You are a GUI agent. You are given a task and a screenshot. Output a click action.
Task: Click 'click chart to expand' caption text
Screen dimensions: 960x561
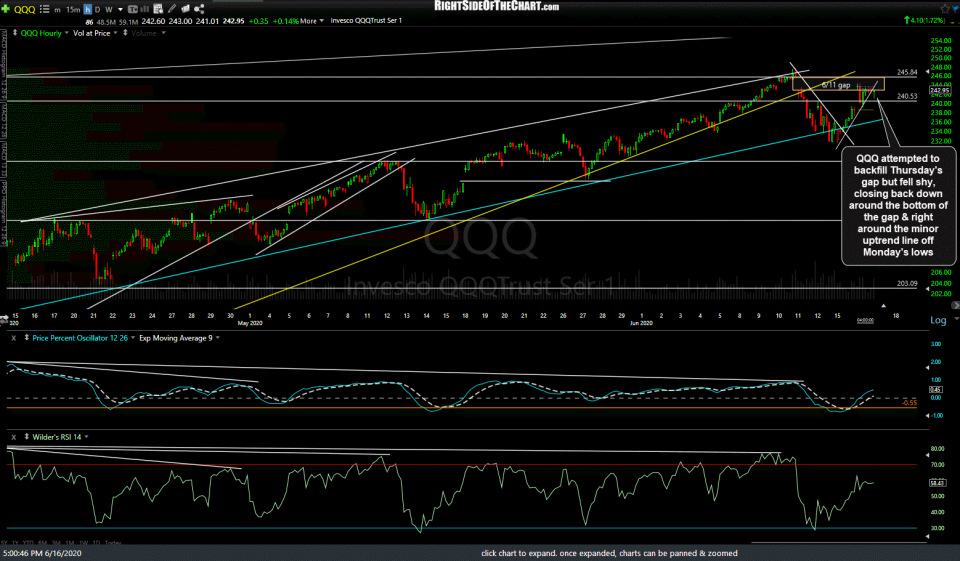point(609,553)
